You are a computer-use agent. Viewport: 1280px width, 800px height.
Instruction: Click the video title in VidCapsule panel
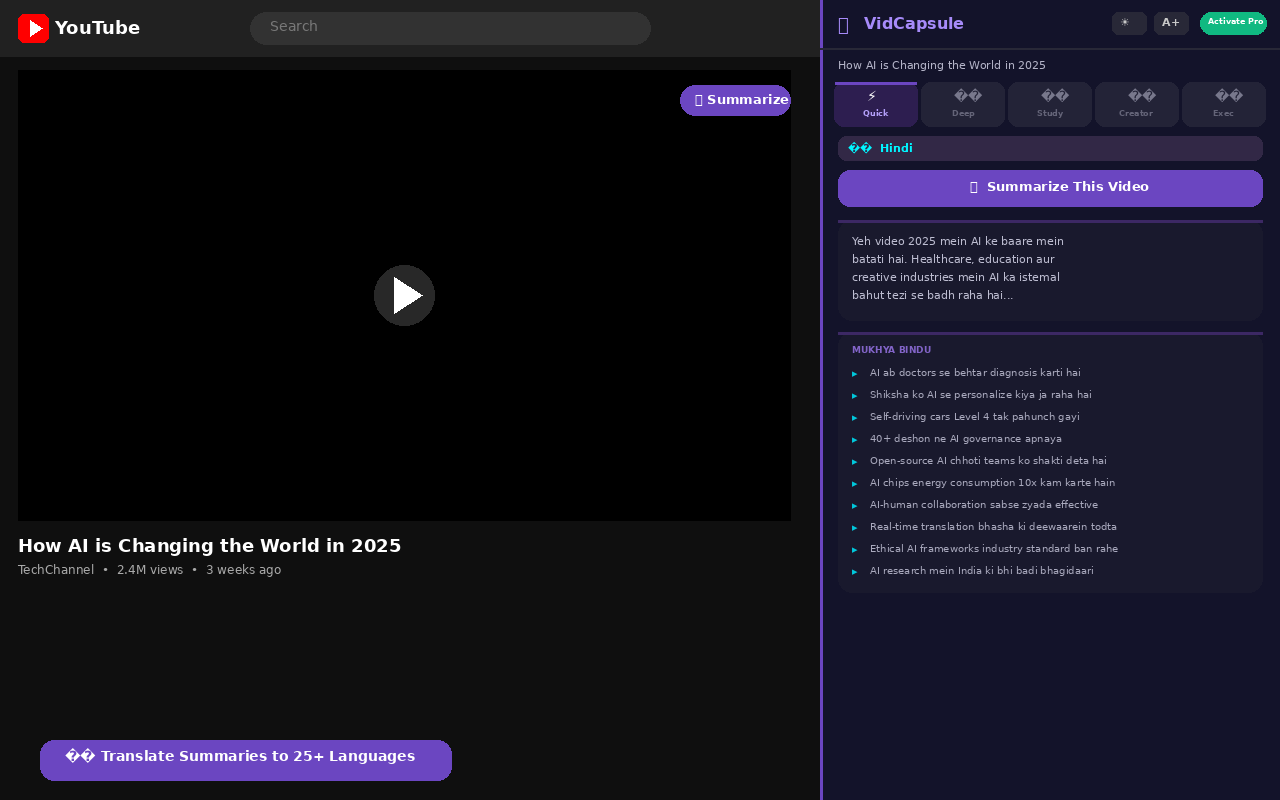click(x=942, y=66)
